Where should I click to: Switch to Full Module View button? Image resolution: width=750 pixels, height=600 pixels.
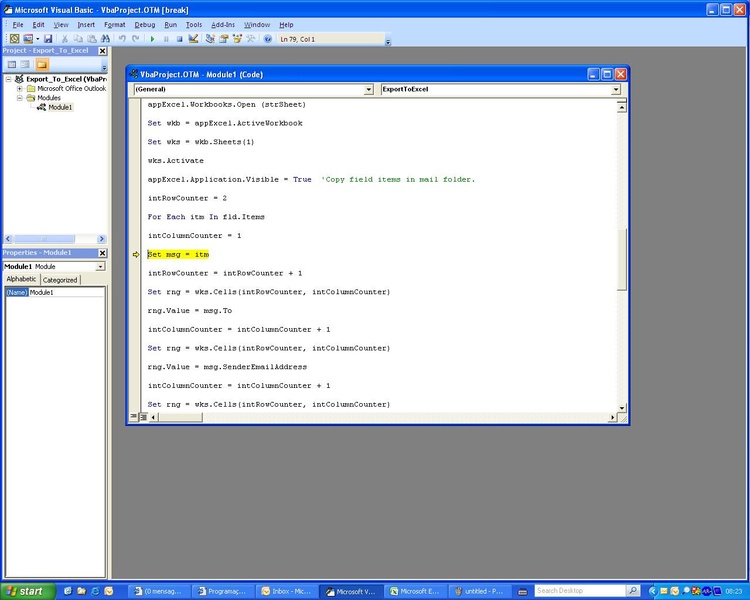146,416
